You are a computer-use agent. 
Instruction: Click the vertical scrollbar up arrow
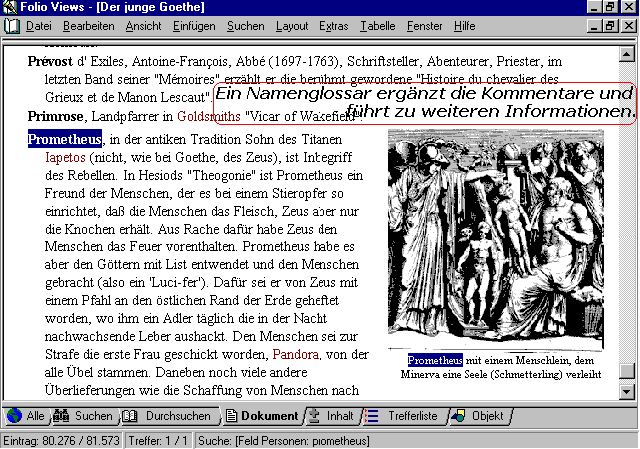[627, 54]
